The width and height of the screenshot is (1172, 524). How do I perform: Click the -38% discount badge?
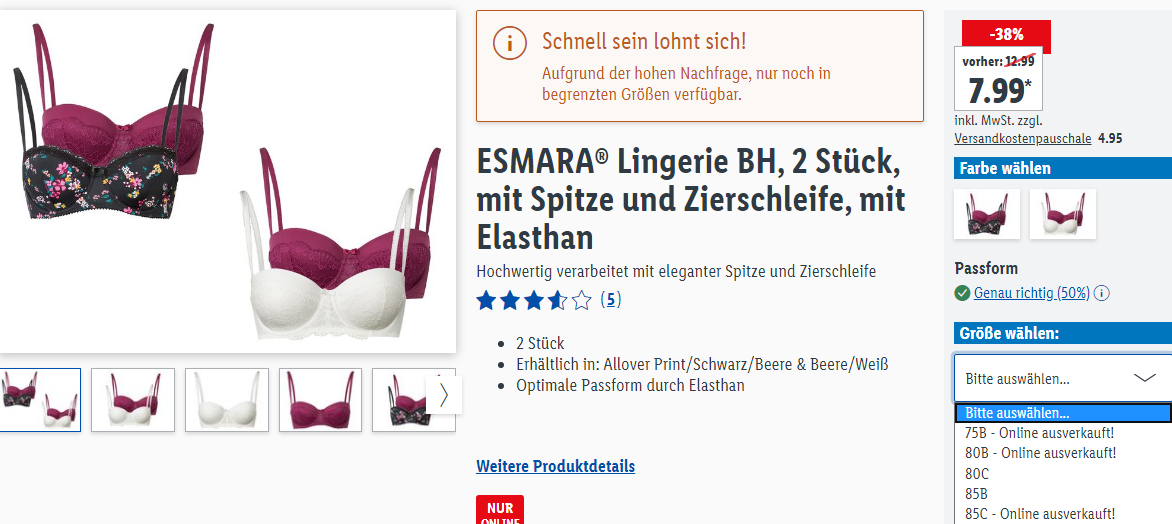coord(1006,34)
